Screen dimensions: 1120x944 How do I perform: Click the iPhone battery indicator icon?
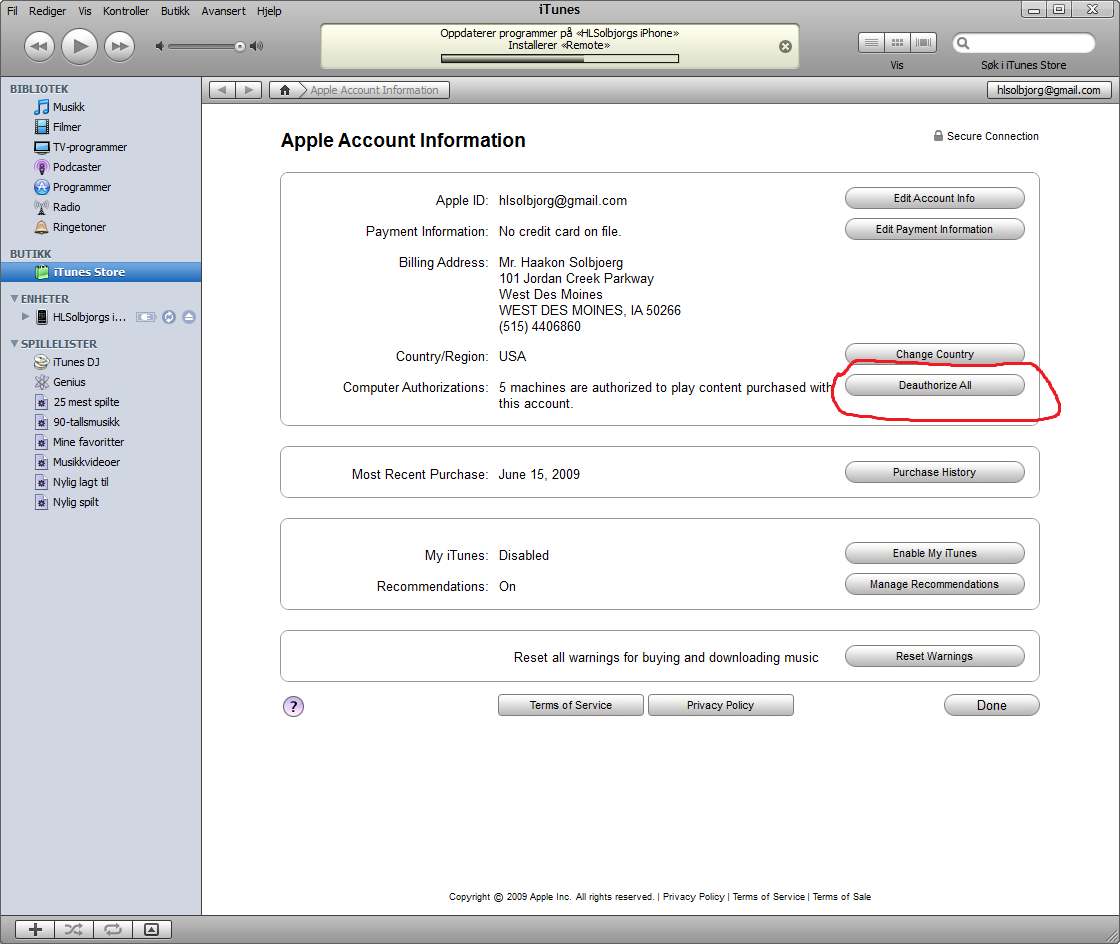coord(146,317)
